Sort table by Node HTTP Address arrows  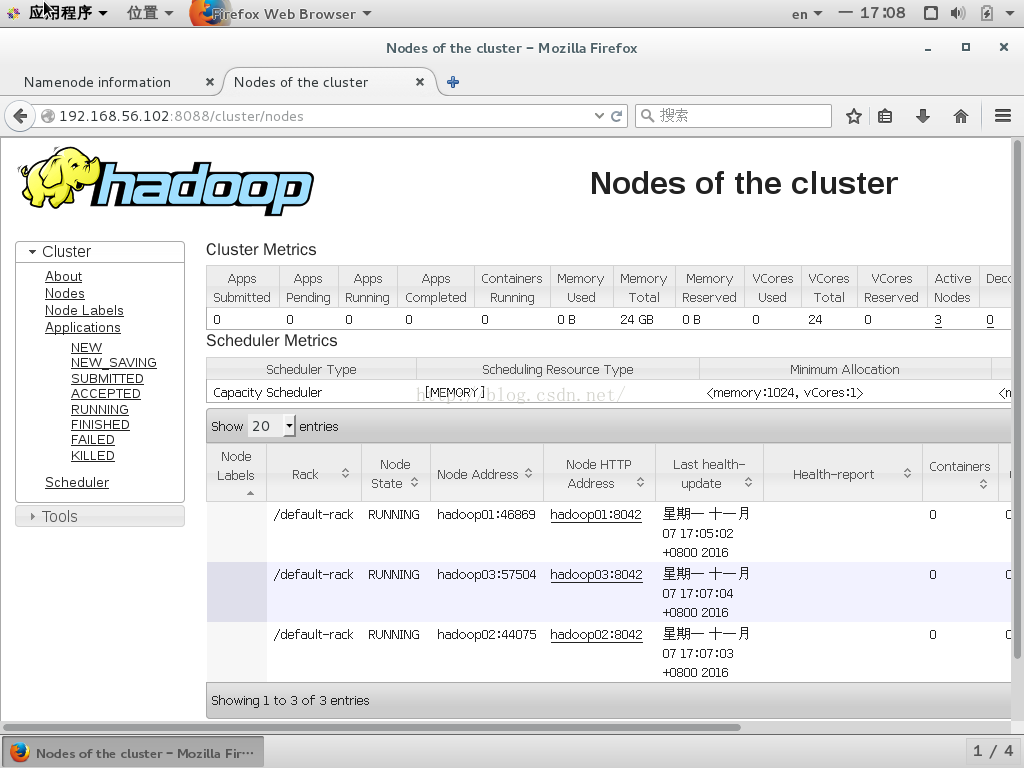coord(640,483)
